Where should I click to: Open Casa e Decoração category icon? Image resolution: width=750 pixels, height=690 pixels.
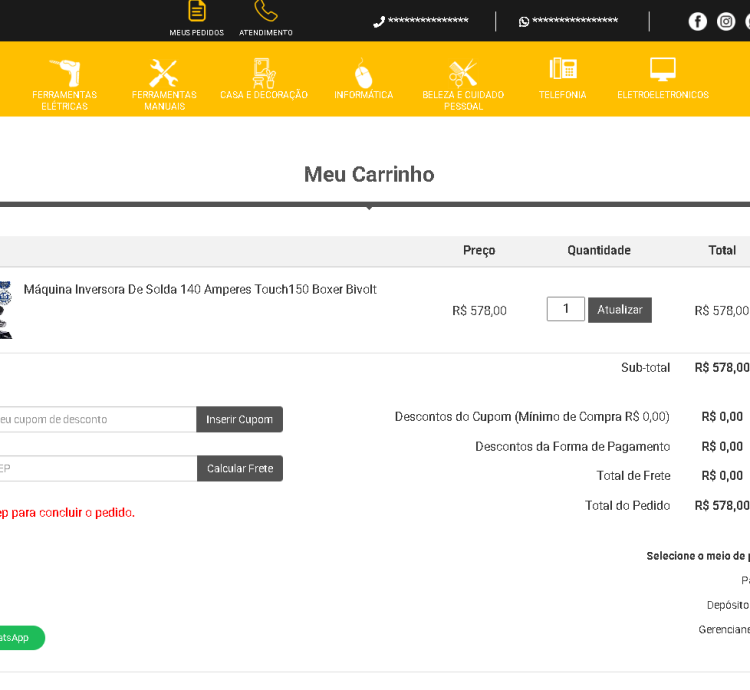click(264, 73)
